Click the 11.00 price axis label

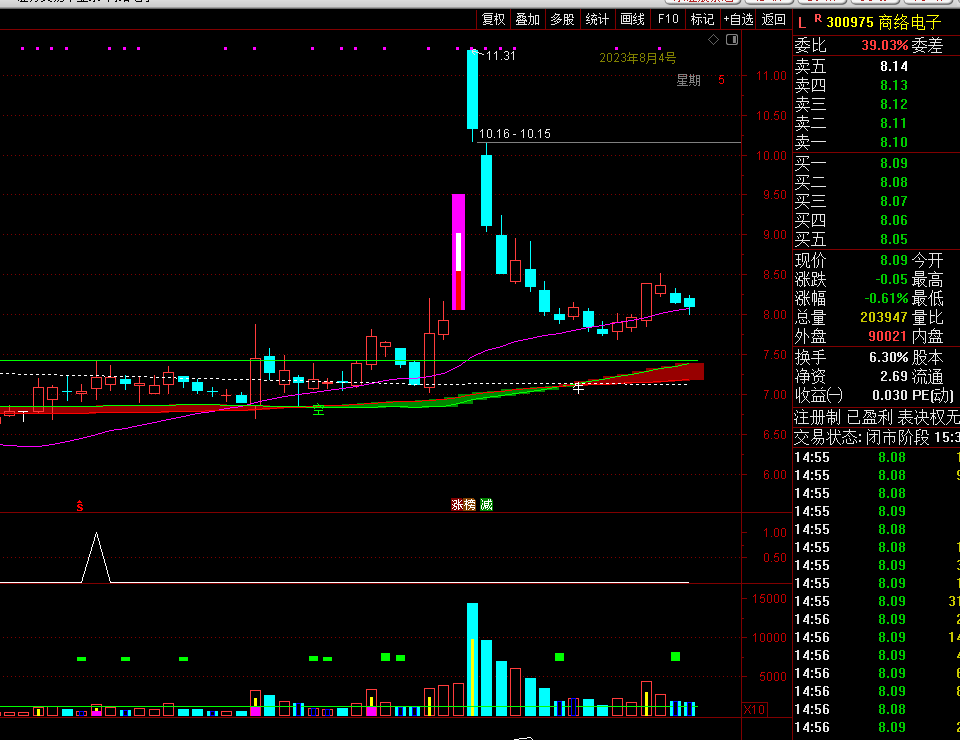pos(771,76)
